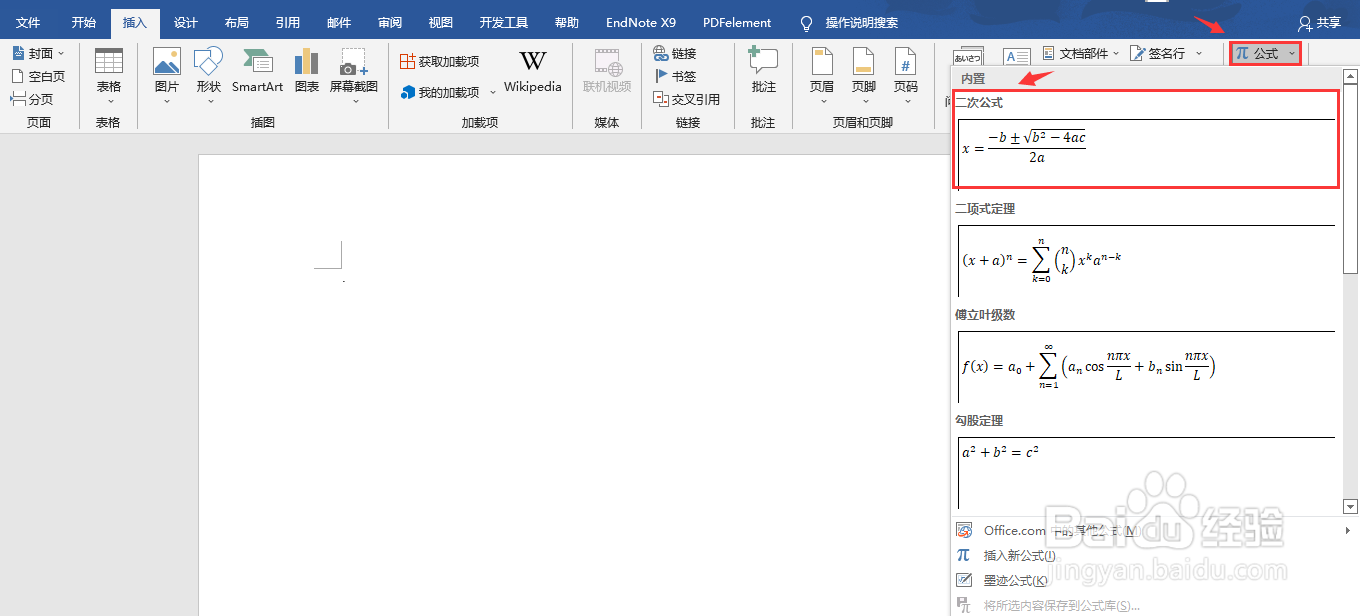Switch to the View (视图) tab

pyautogui.click(x=440, y=22)
